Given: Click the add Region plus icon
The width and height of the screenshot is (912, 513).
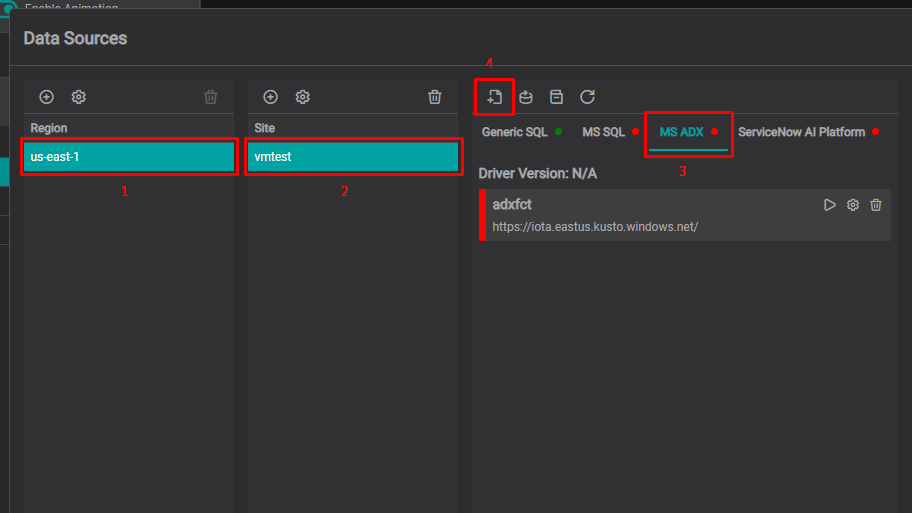Looking at the screenshot, I should 46,97.
